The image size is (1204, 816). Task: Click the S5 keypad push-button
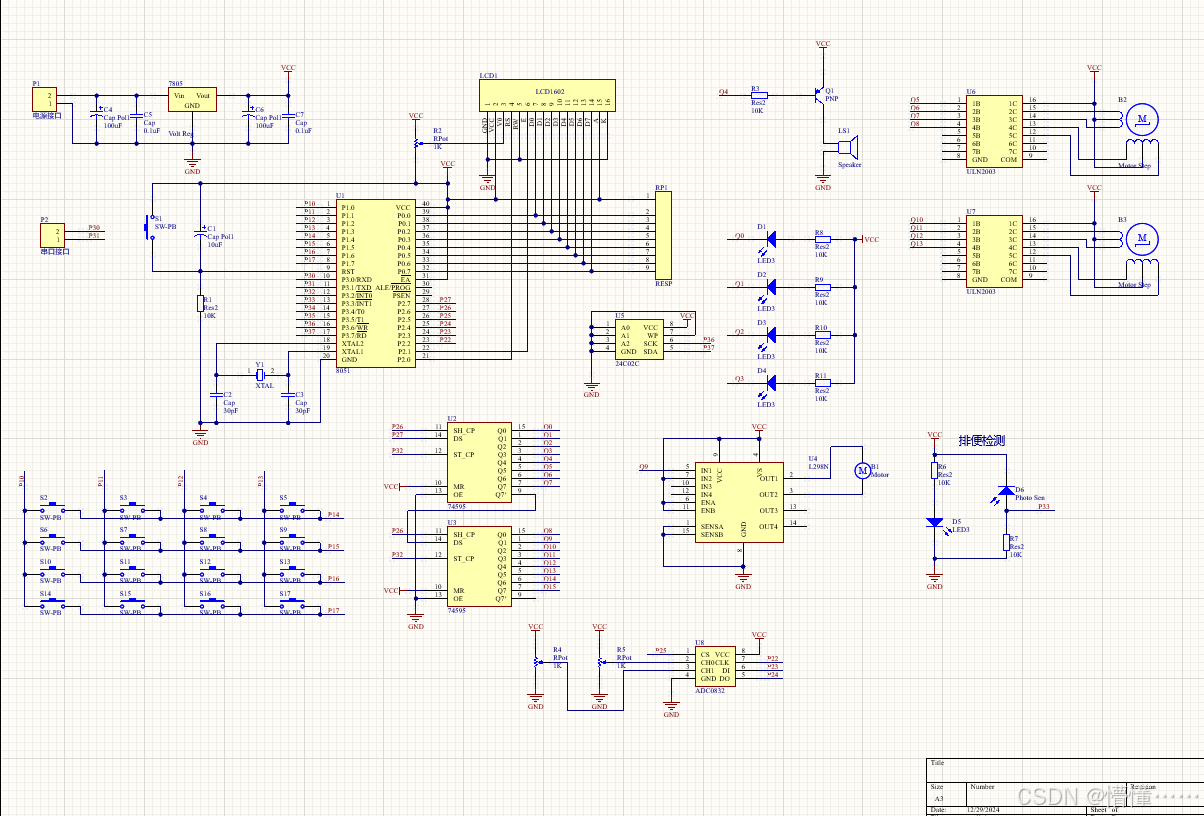point(291,507)
